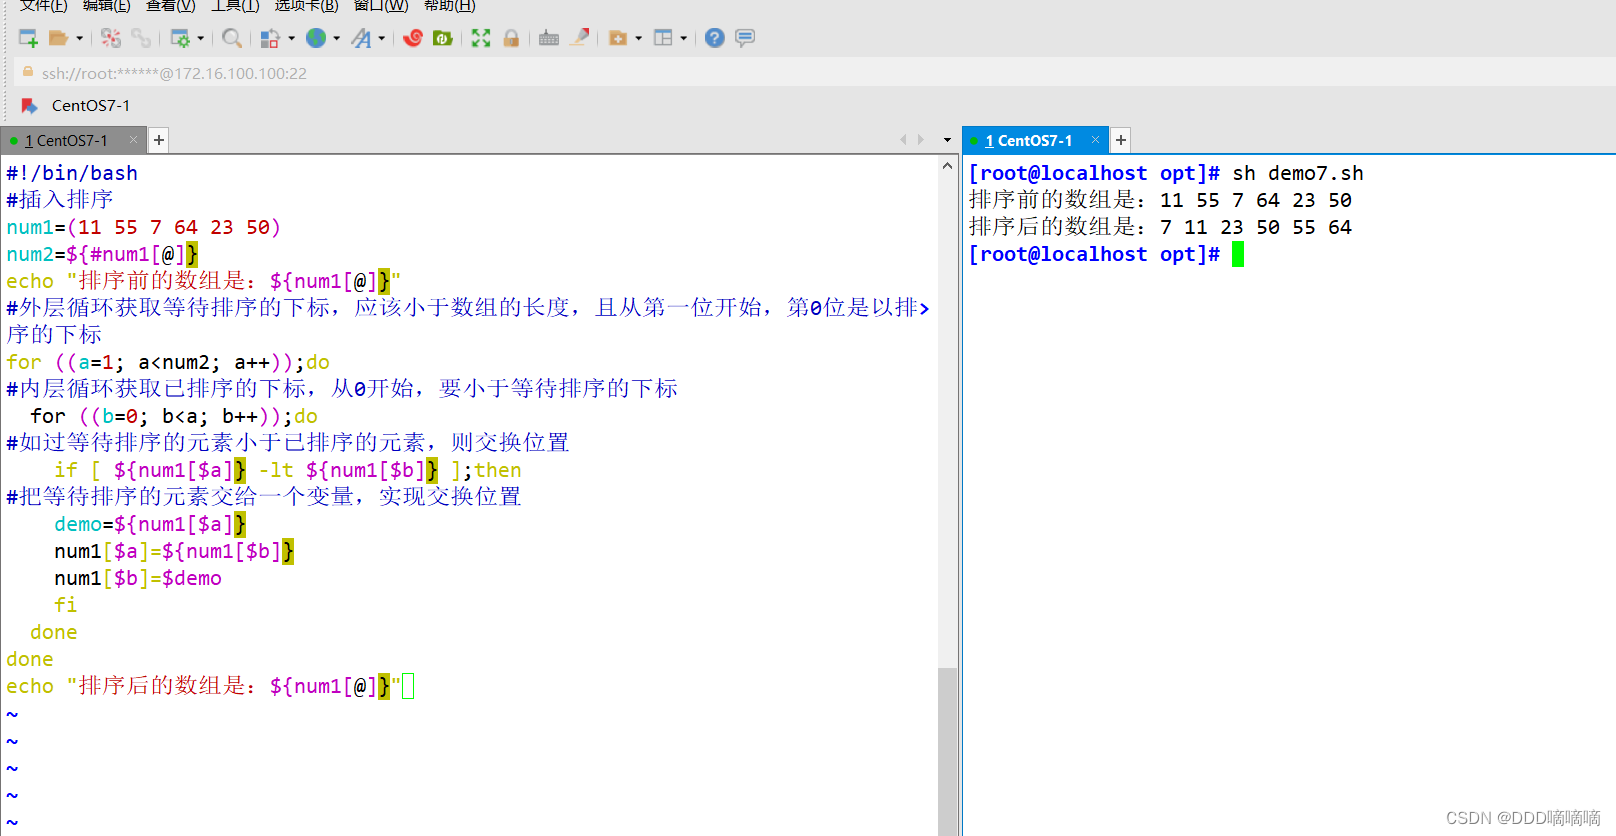
Task: Open session properties gear icon
Action: pos(180,38)
